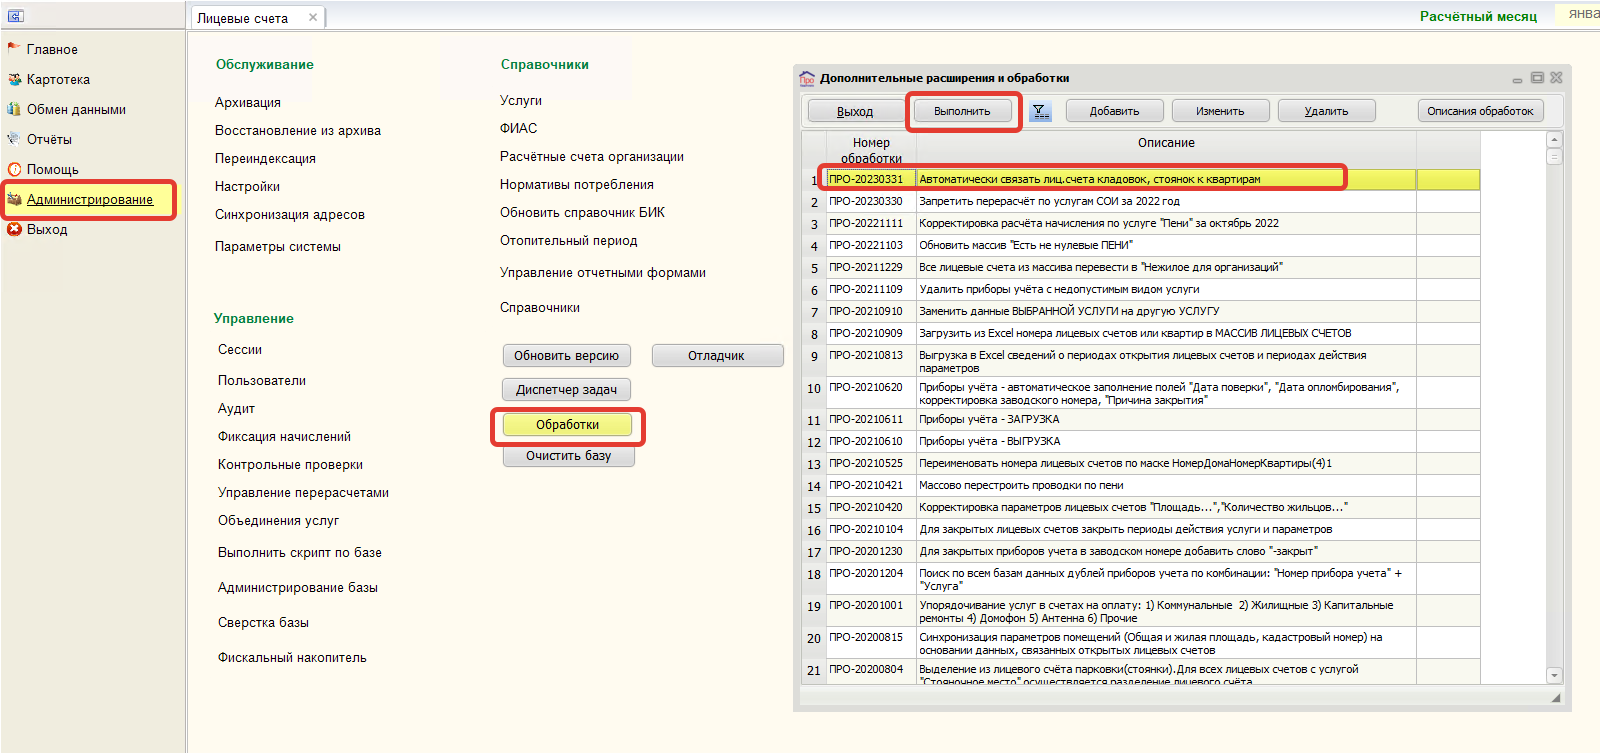The height and width of the screenshot is (753, 1600).
Task: Open the ФИАС directory
Action: pos(519,128)
